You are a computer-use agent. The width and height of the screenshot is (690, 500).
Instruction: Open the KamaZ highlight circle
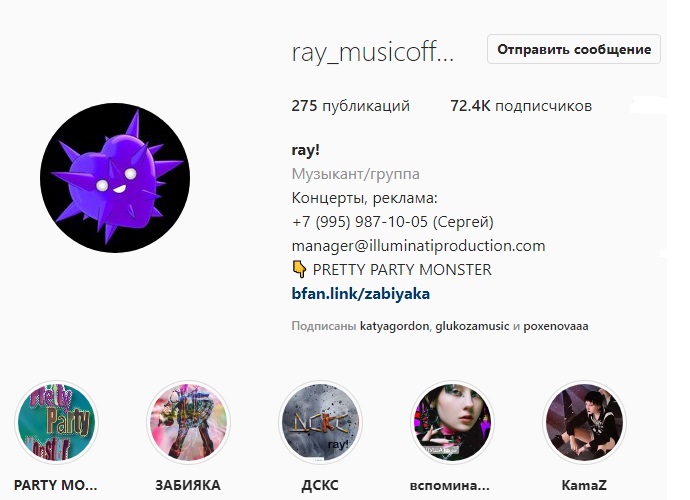[x=584, y=422]
